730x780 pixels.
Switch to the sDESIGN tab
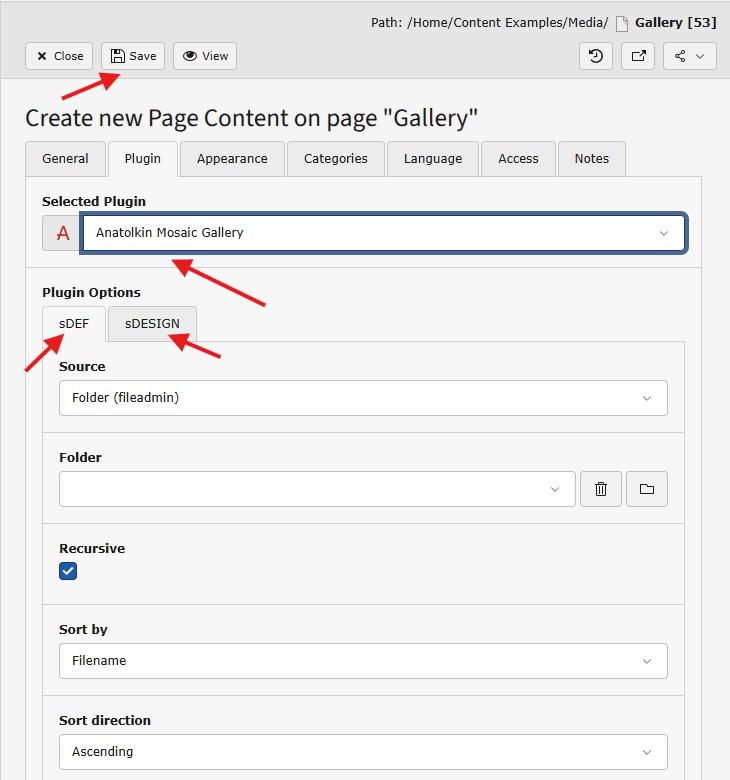pyautogui.click(x=152, y=324)
